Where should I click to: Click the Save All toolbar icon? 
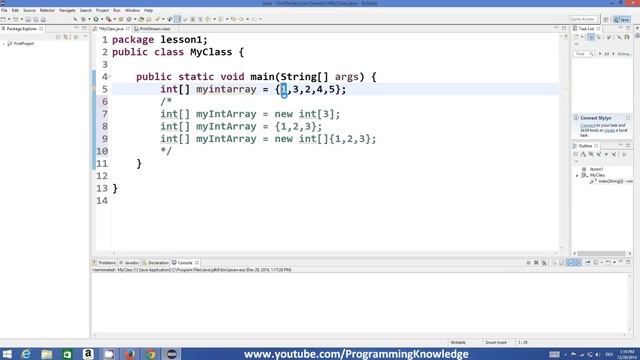pyautogui.click(x=36, y=19)
